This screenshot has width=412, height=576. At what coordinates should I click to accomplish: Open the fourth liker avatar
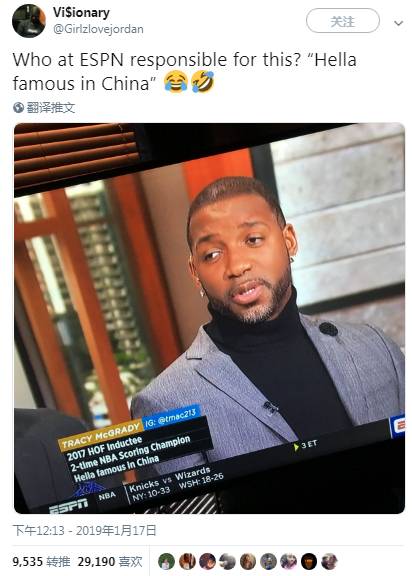[x=227, y=561]
